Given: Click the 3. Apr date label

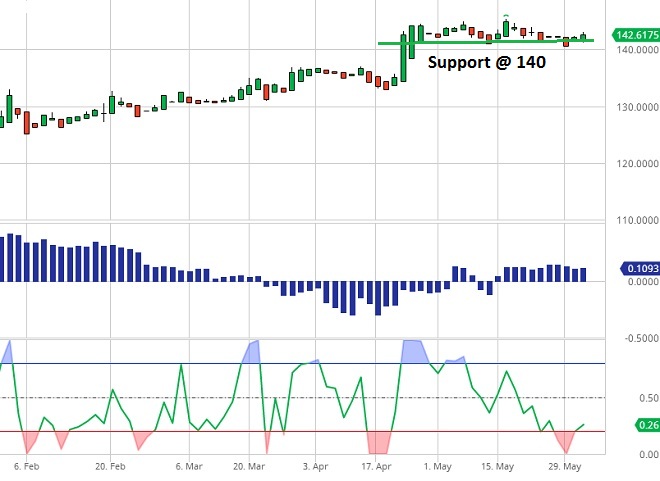Looking at the screenshot, I should tap(315, 466).
